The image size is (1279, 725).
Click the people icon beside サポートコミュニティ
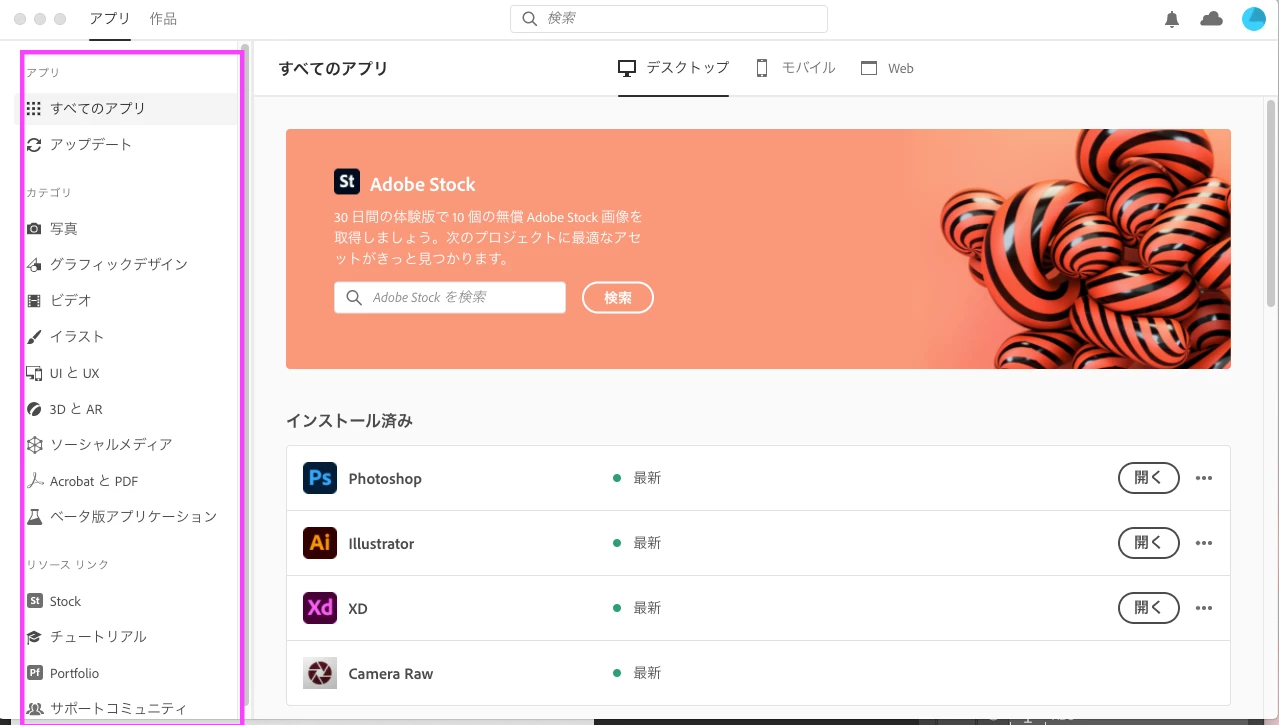point(34,709)
